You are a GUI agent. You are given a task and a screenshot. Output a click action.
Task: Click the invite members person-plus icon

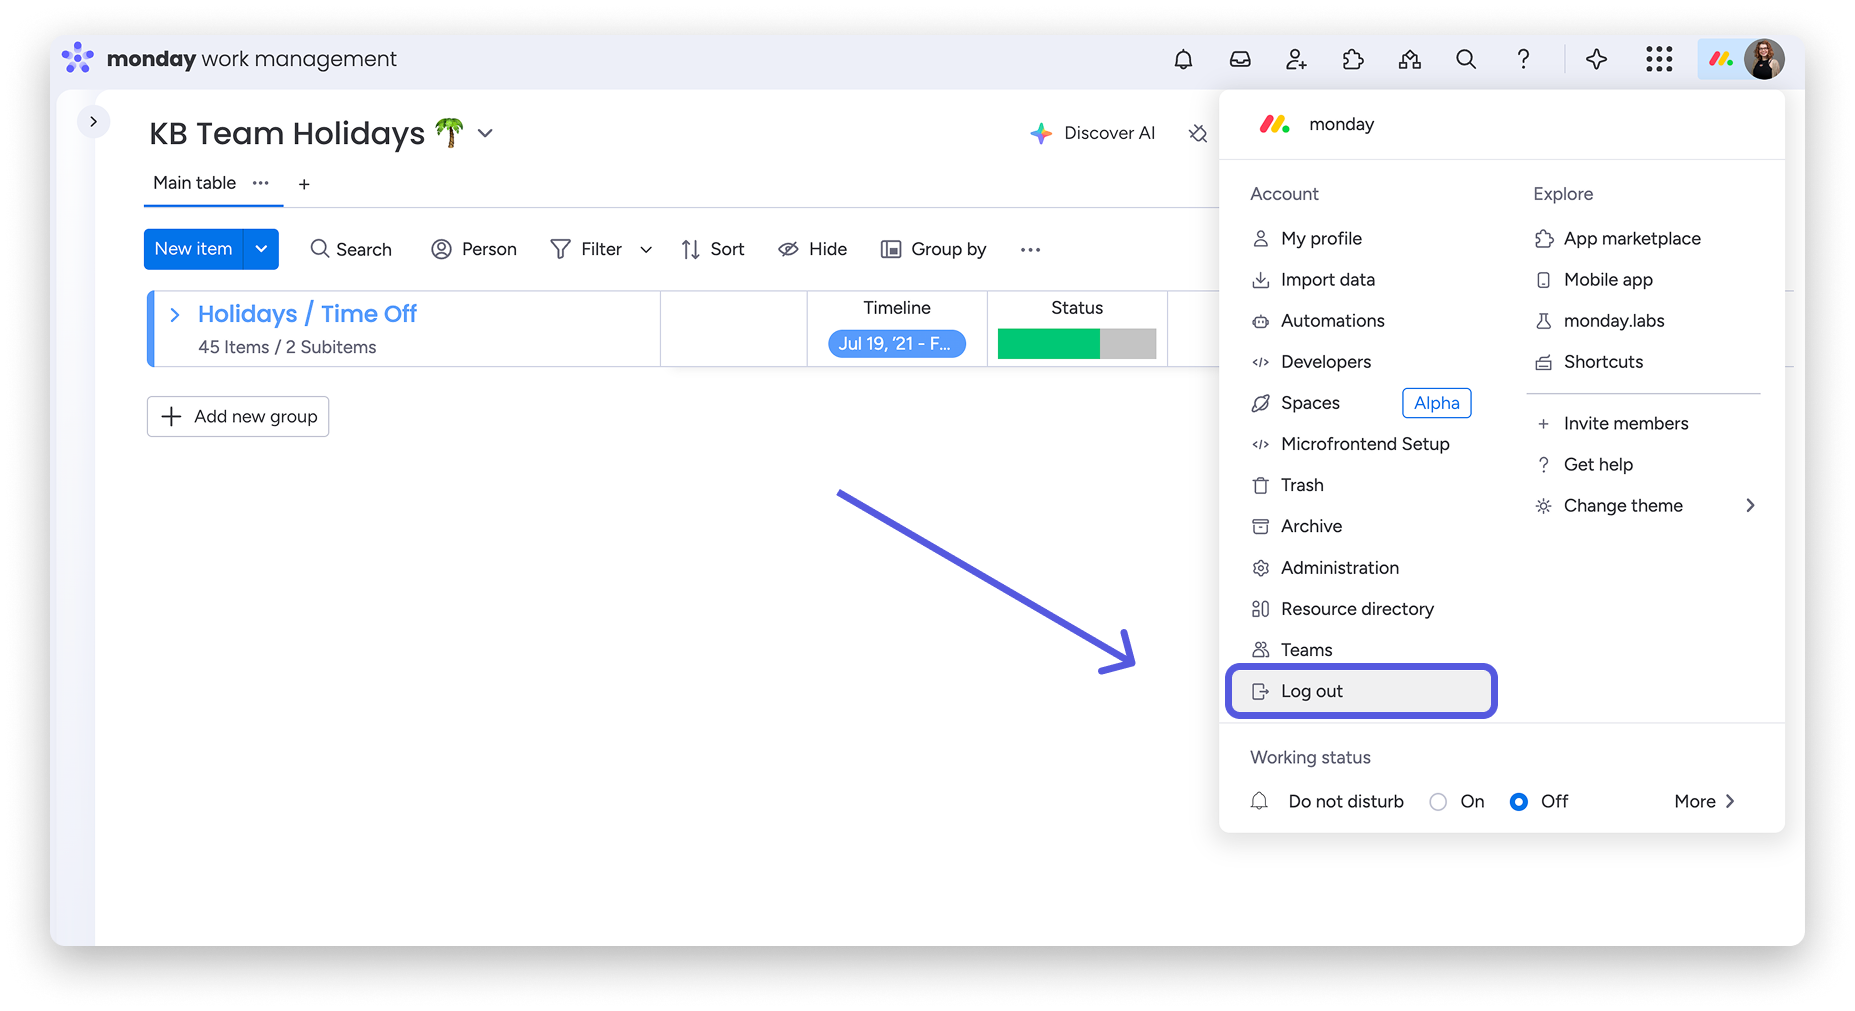point(1296,59)
